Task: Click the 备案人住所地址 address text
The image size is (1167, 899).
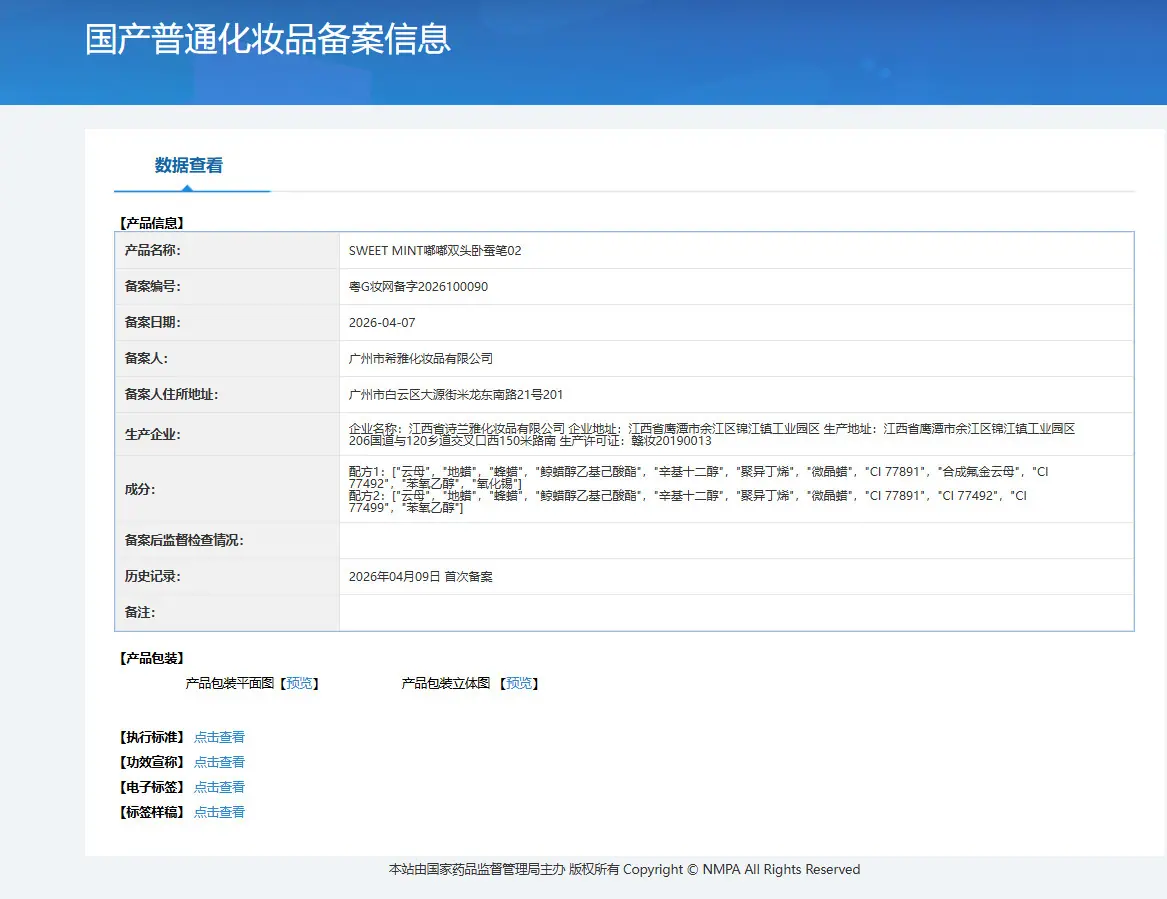Action: (x=455, y=394)
